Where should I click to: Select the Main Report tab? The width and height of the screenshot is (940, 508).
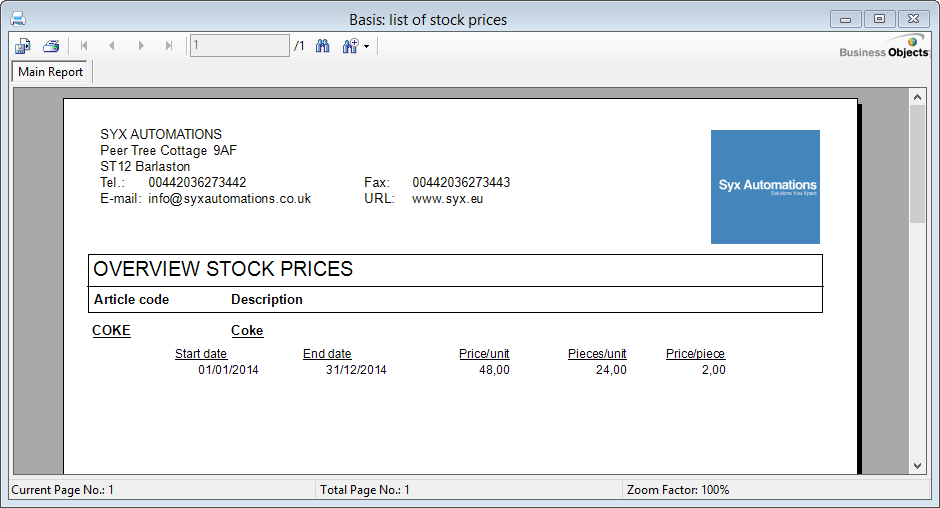[51, 72]
